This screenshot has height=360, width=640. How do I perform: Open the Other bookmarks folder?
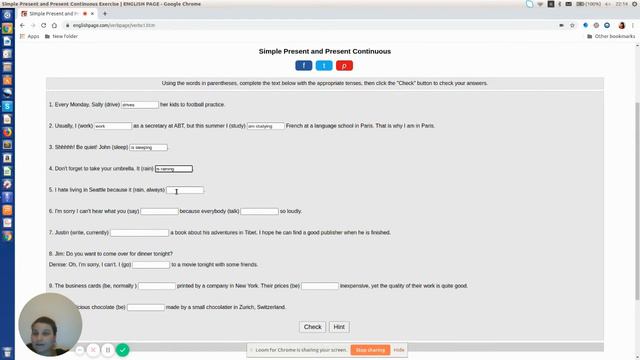pos(611,36)
